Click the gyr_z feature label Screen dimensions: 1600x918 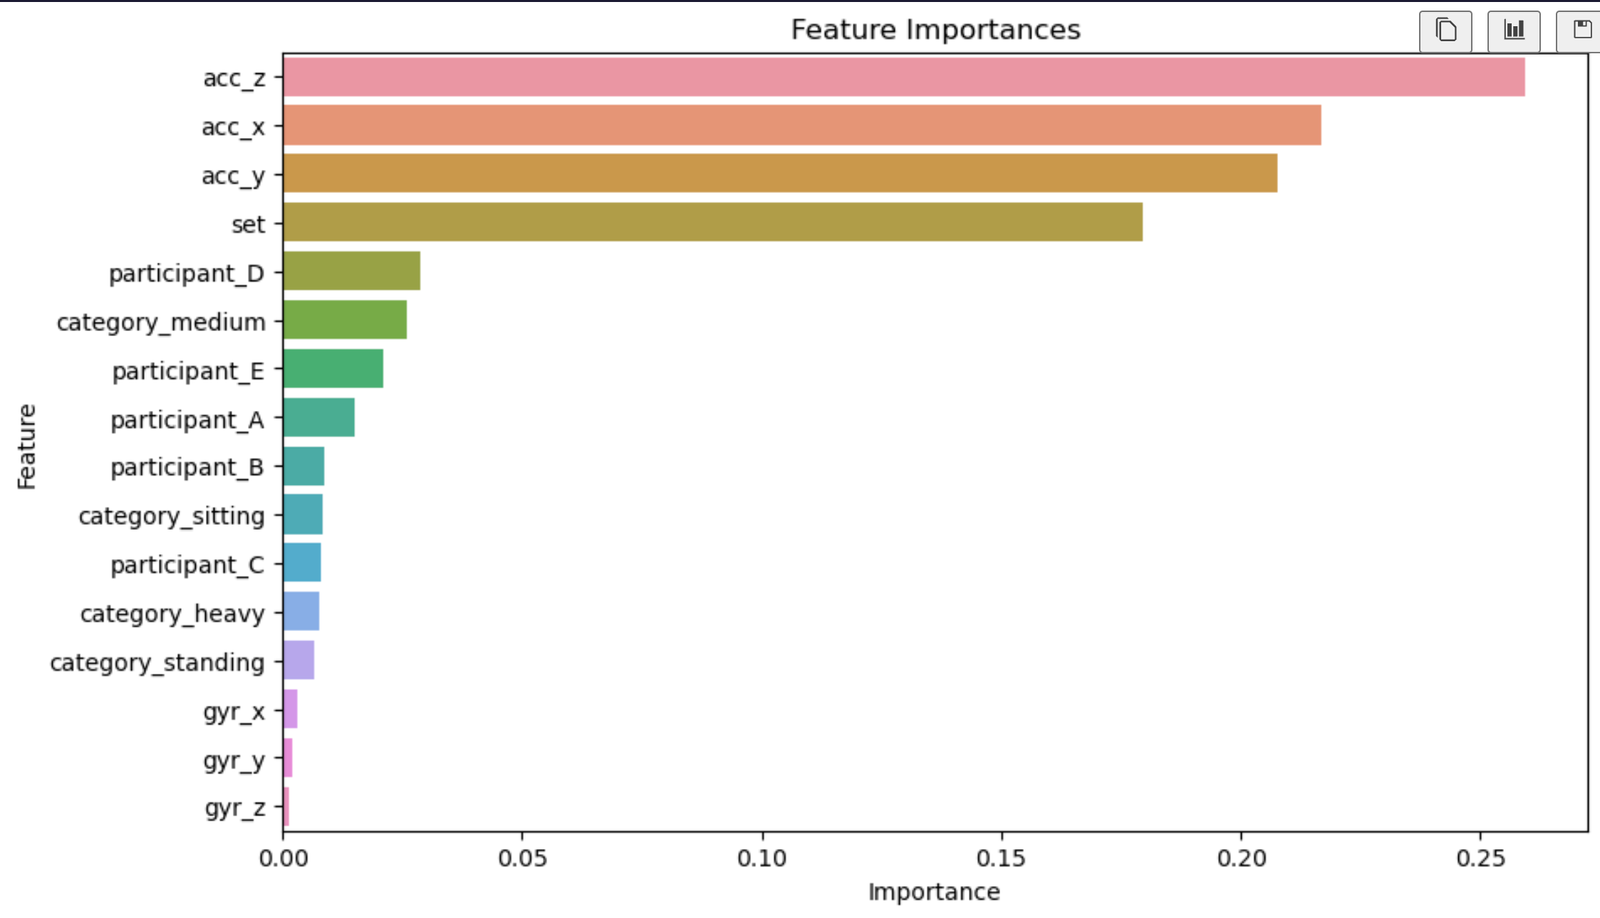[x=235, y=808]
